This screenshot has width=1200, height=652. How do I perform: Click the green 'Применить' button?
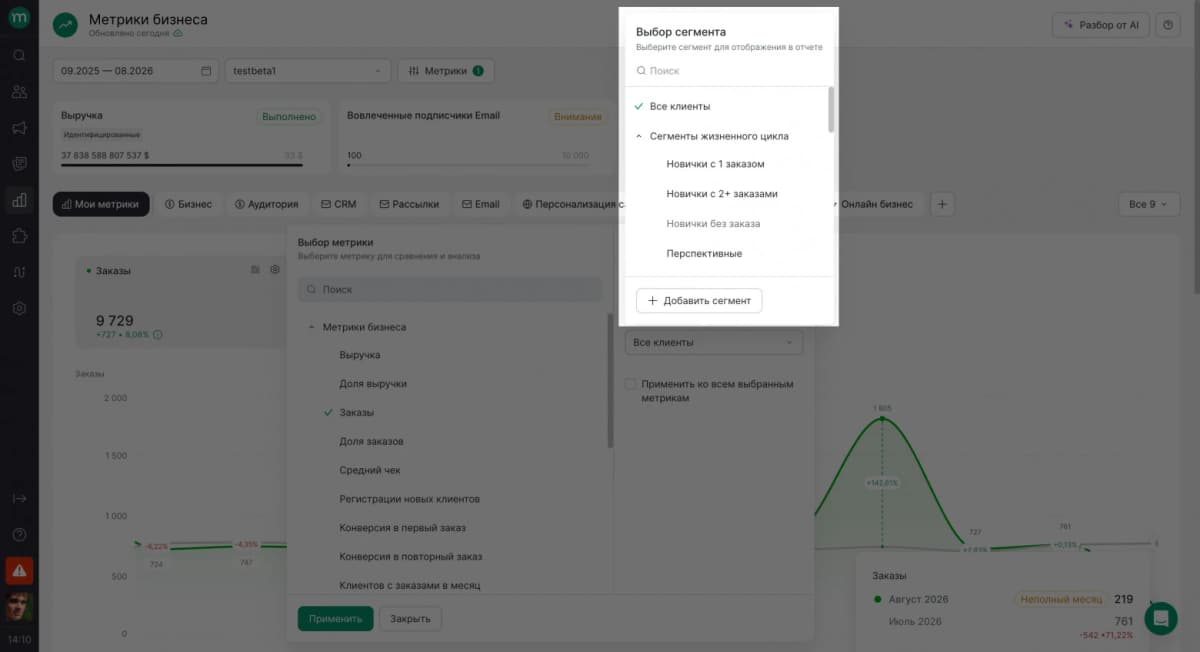(335, 619)
